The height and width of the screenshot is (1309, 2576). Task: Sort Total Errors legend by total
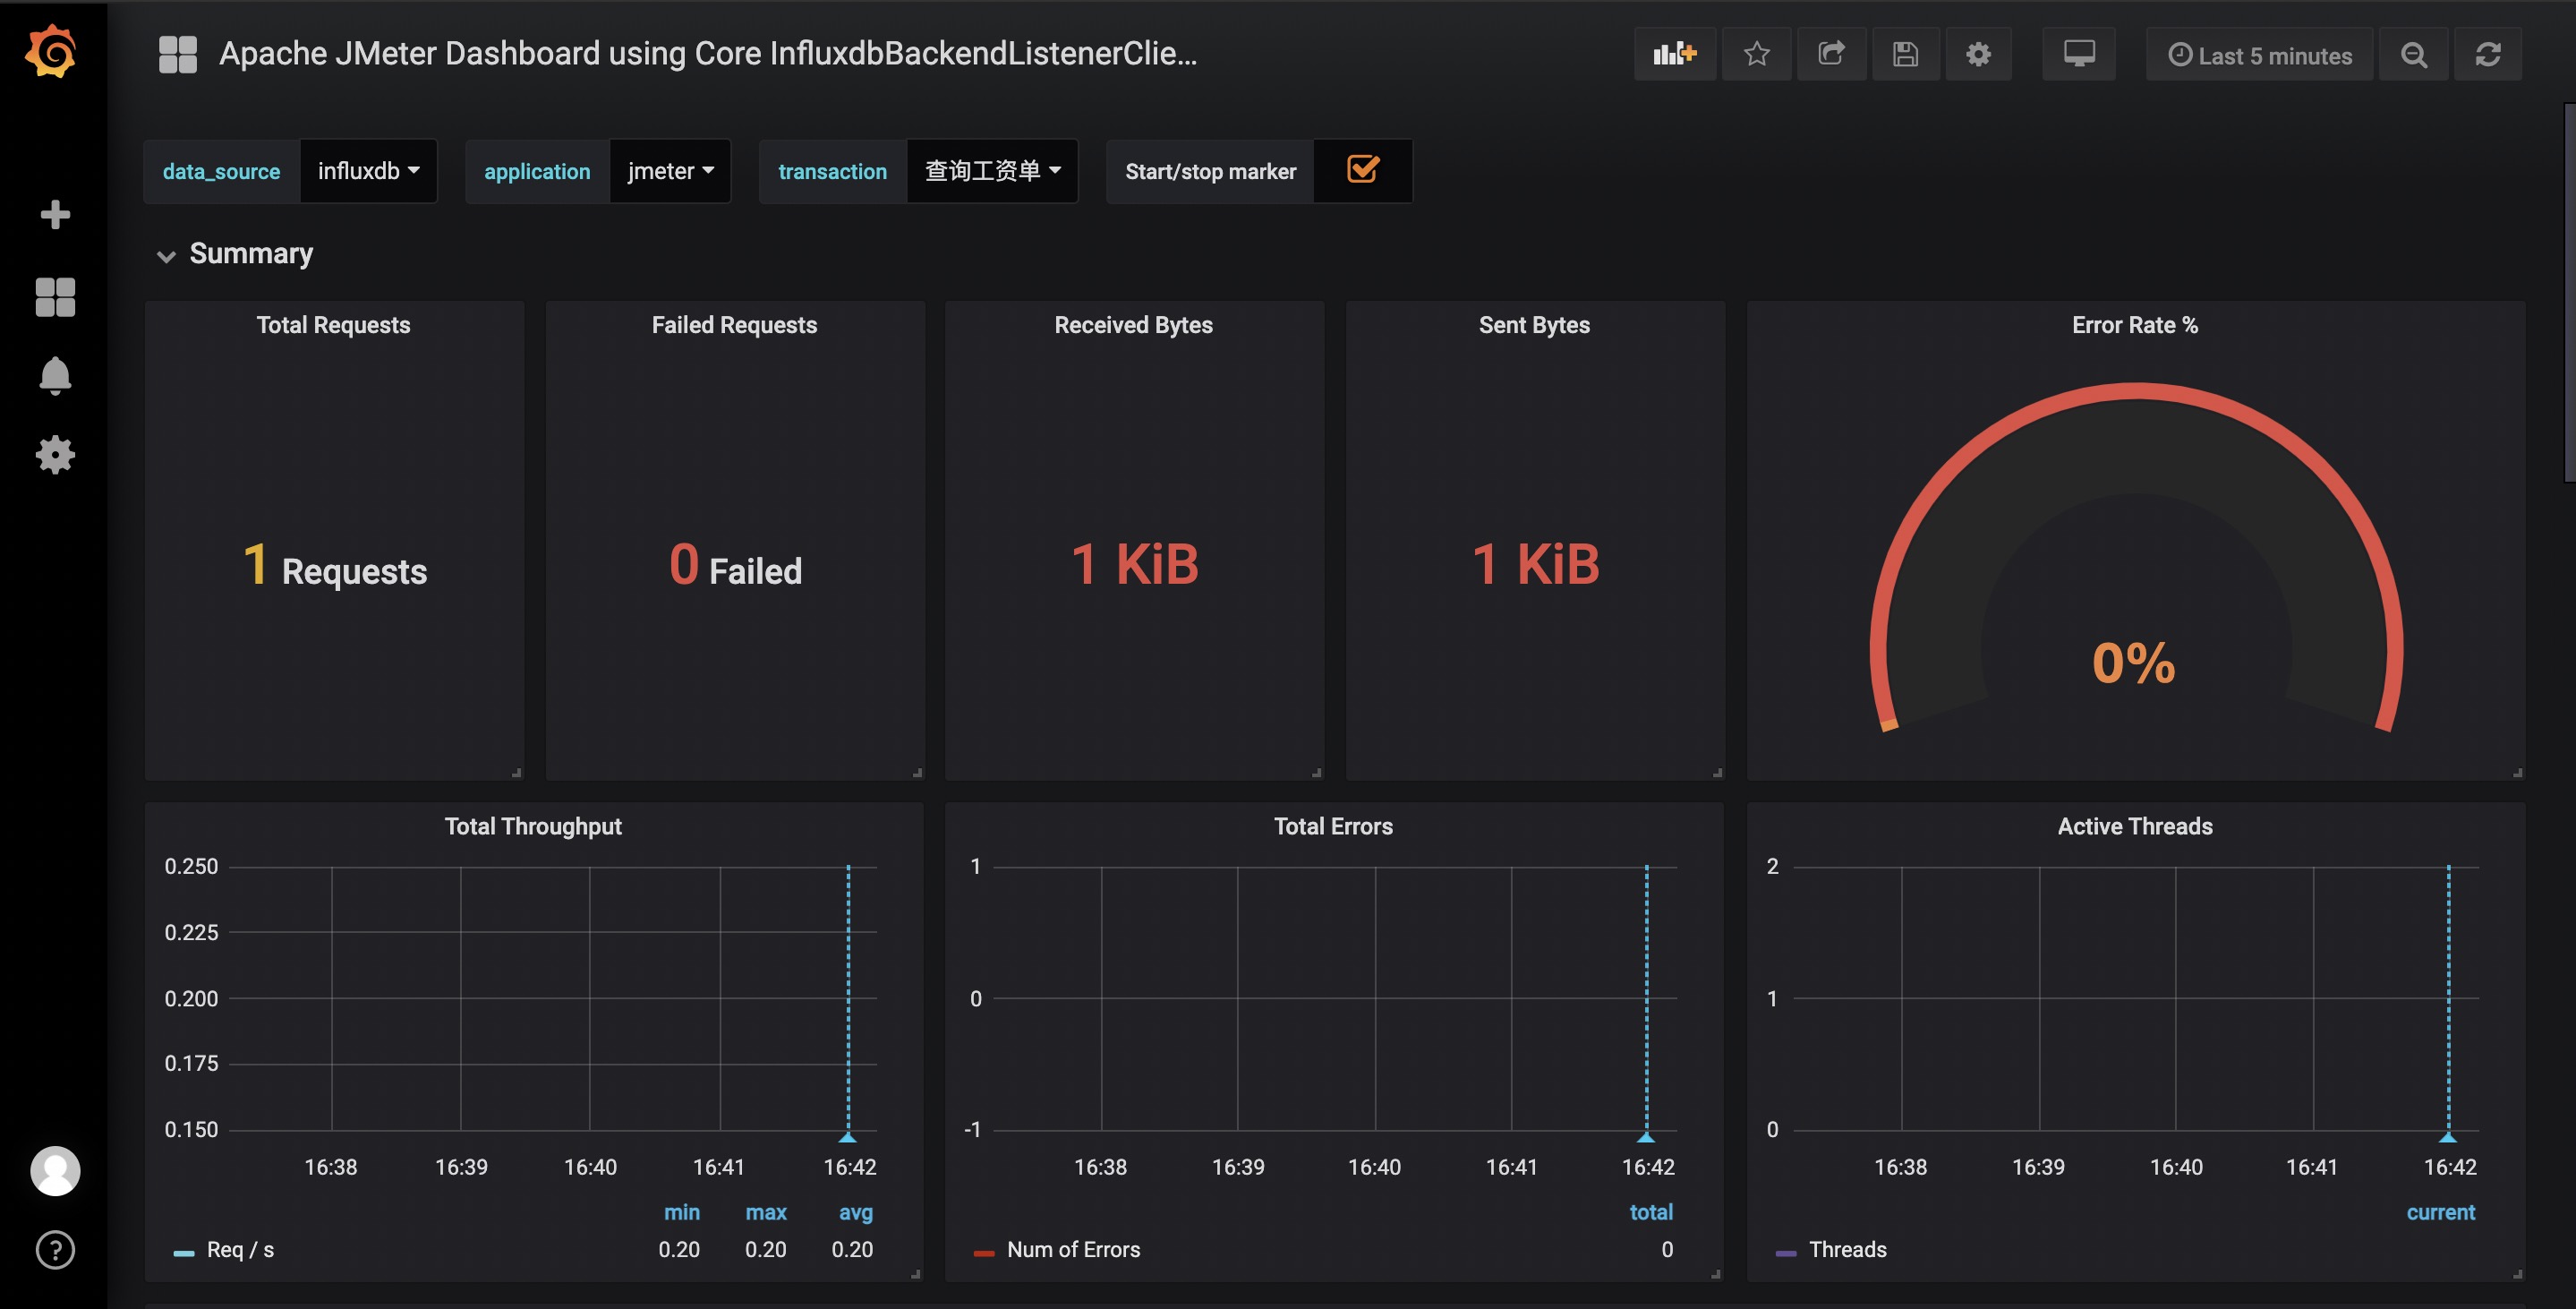coord(1651,1212)
